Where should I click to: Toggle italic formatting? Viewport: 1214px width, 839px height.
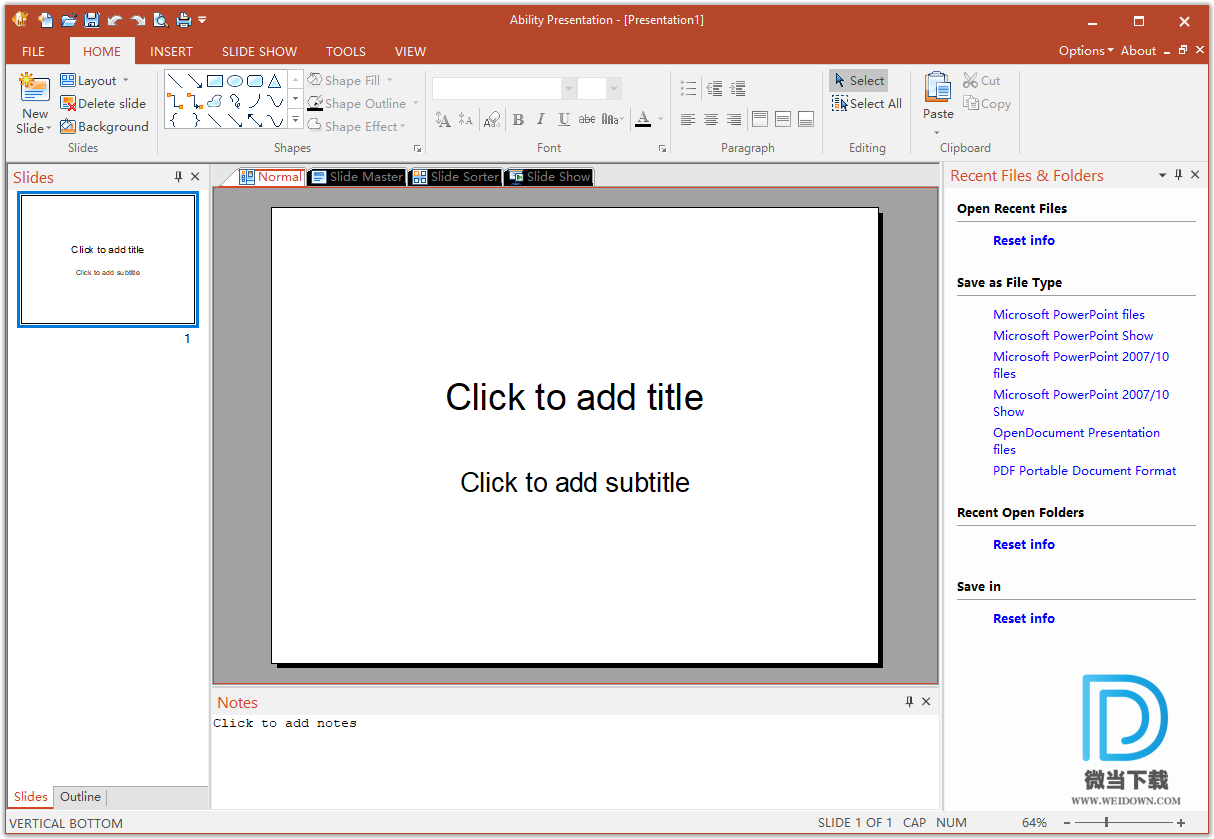coord(541,120)
